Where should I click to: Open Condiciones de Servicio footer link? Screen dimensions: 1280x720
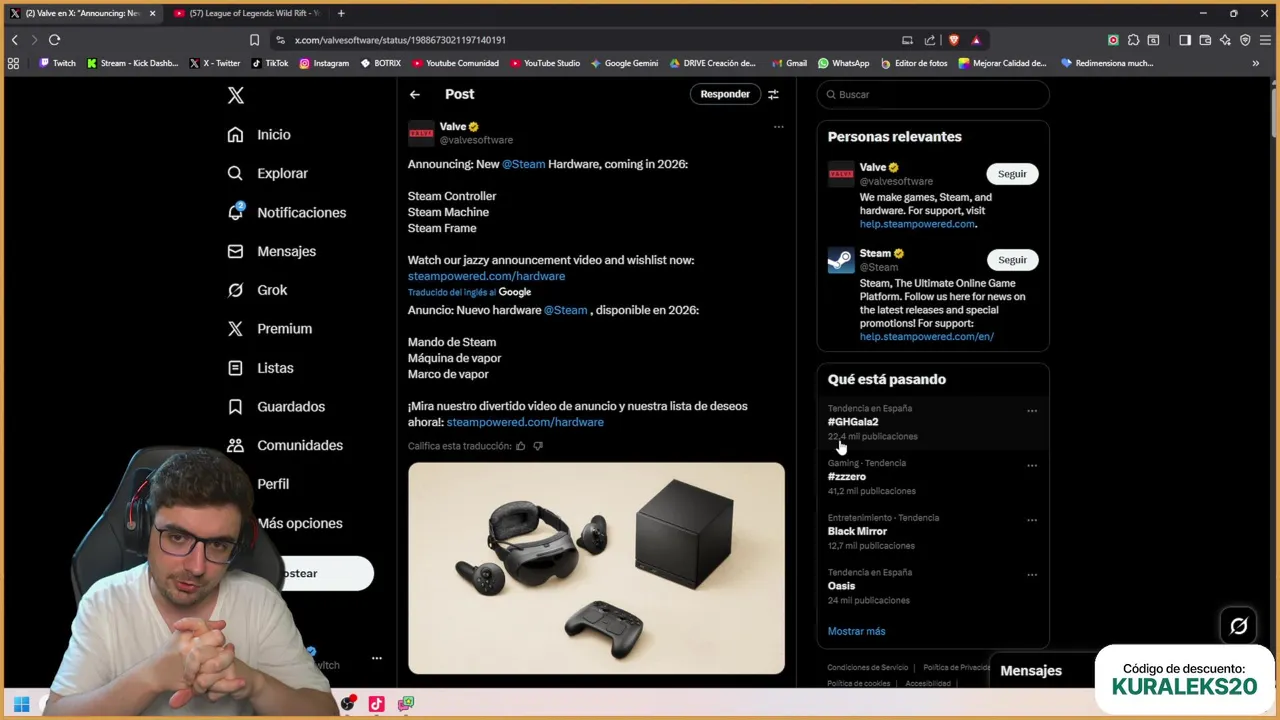click(867, 667)
